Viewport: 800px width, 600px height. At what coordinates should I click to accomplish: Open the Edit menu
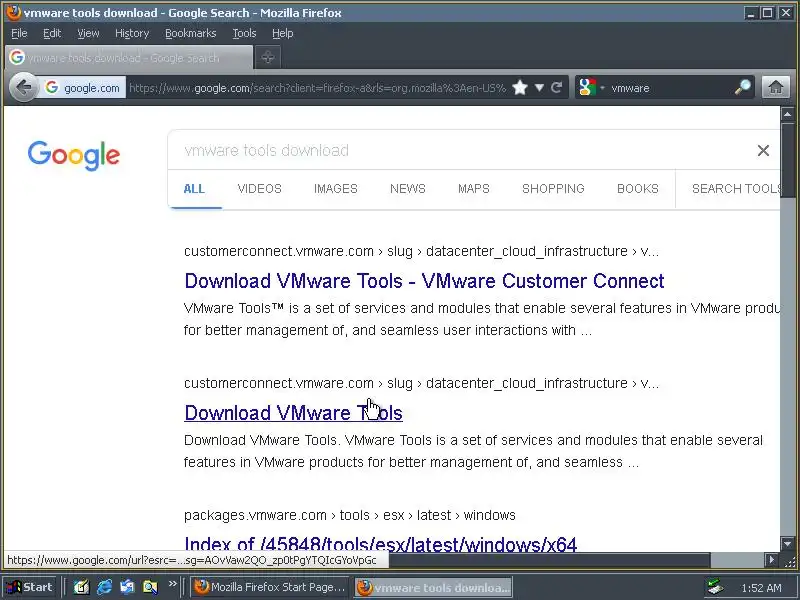52,33
